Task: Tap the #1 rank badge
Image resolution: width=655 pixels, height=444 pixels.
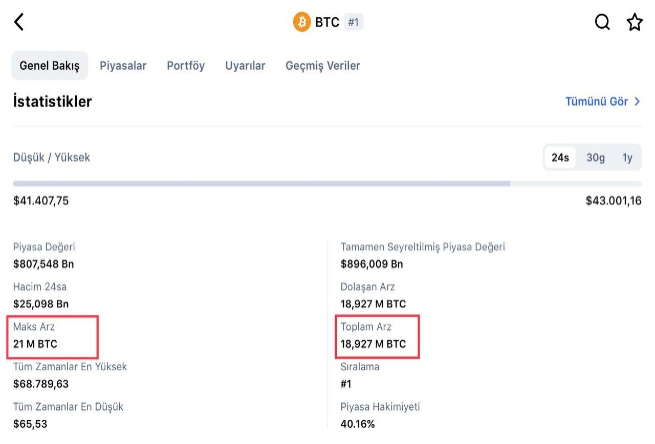Action: click(x=353, y=22)
